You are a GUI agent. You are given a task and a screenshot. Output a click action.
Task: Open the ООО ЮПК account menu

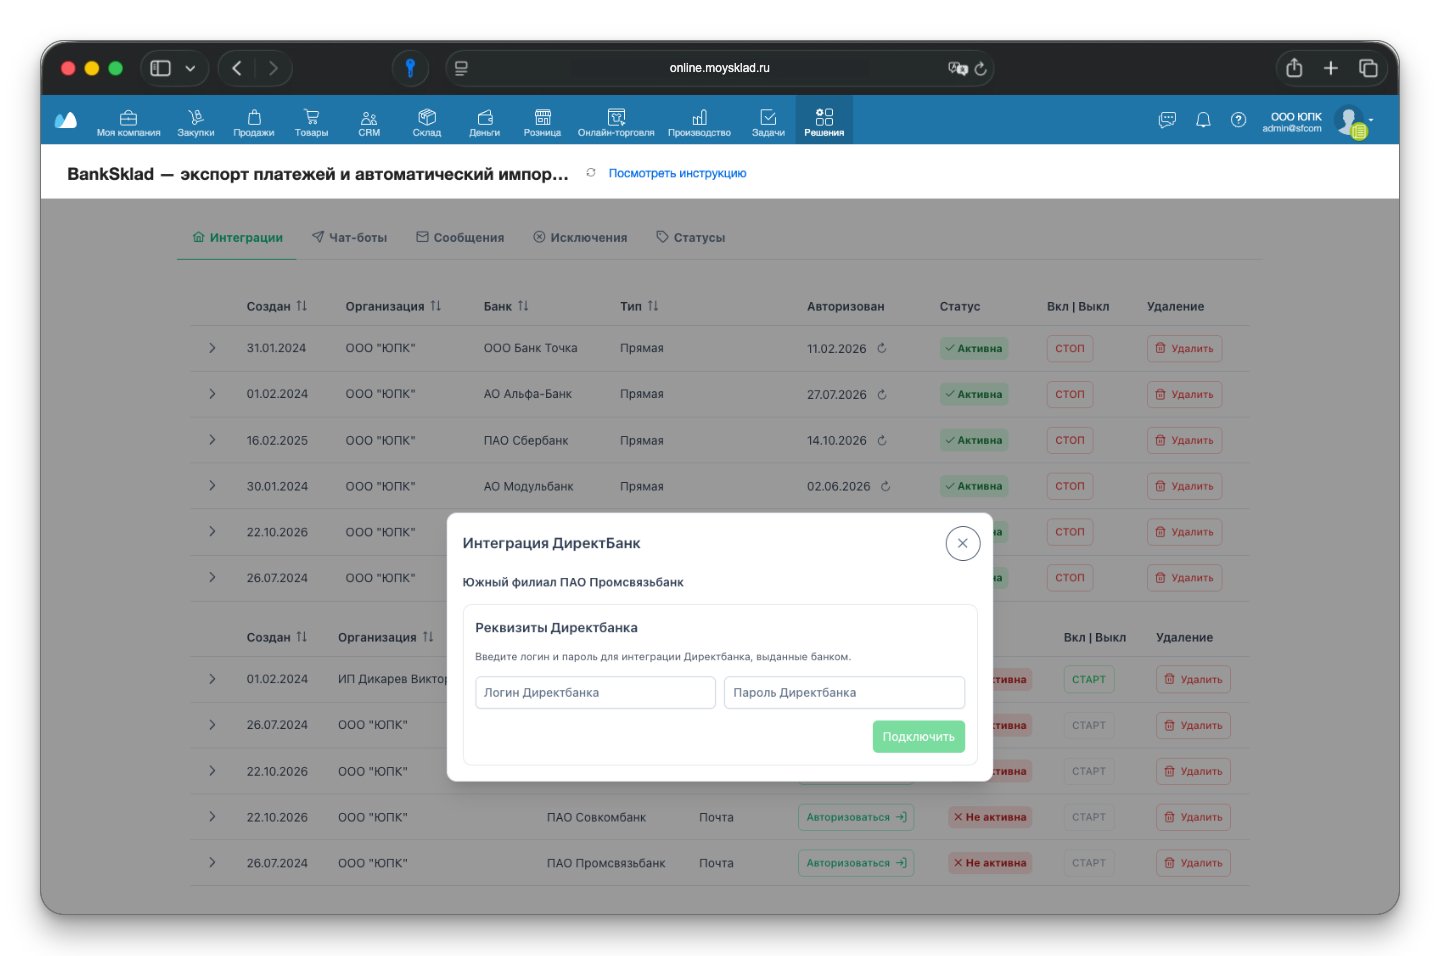coord(1318,122)
